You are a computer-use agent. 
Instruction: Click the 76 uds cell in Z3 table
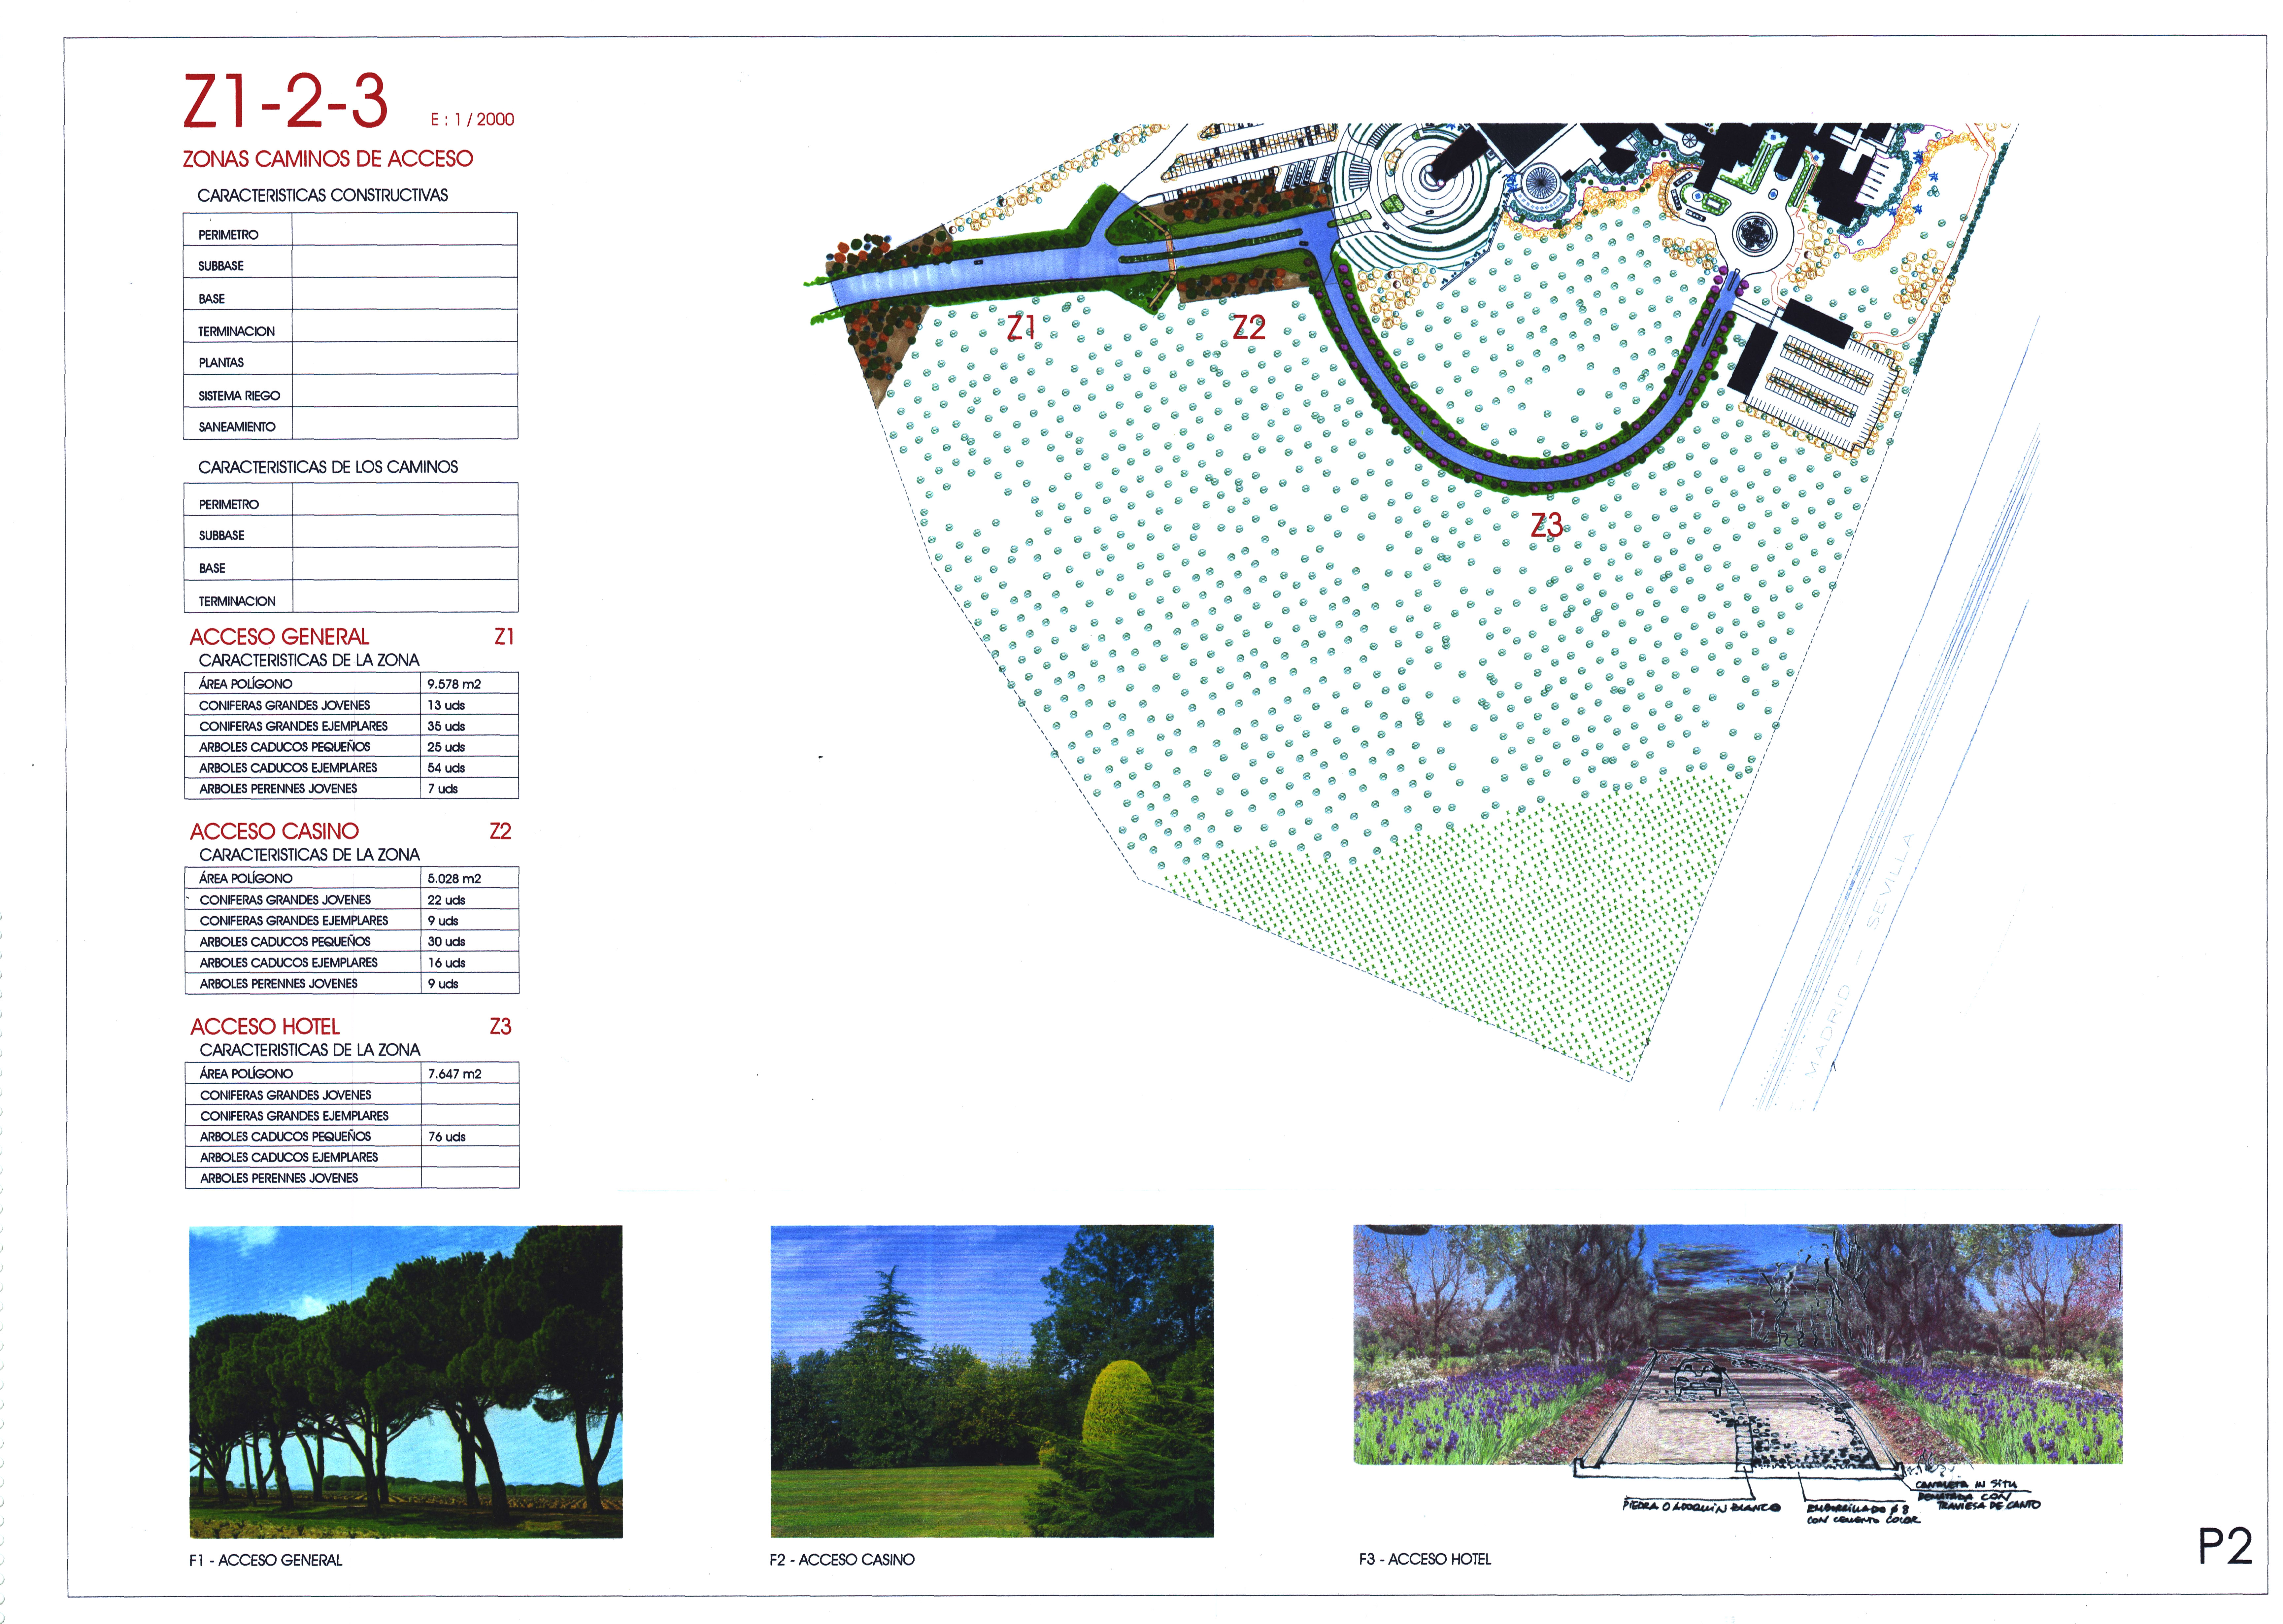pyautogui.click(x=447, y=1137)
